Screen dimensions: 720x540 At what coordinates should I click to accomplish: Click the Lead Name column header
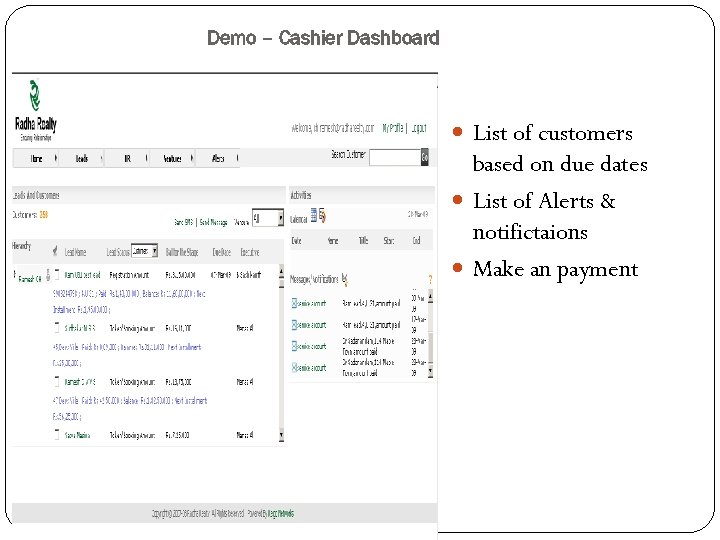(75, 252)
